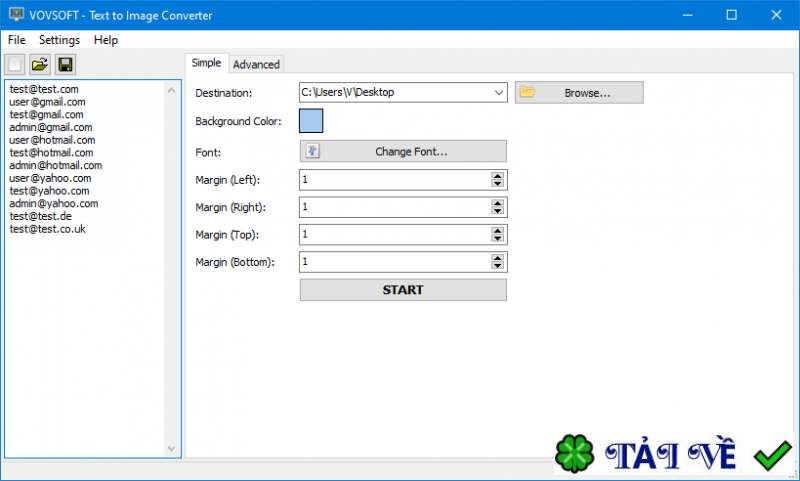This screenshot has width=800, height=481.
Task: Click the Browse... button
Action: pos(579,93)
